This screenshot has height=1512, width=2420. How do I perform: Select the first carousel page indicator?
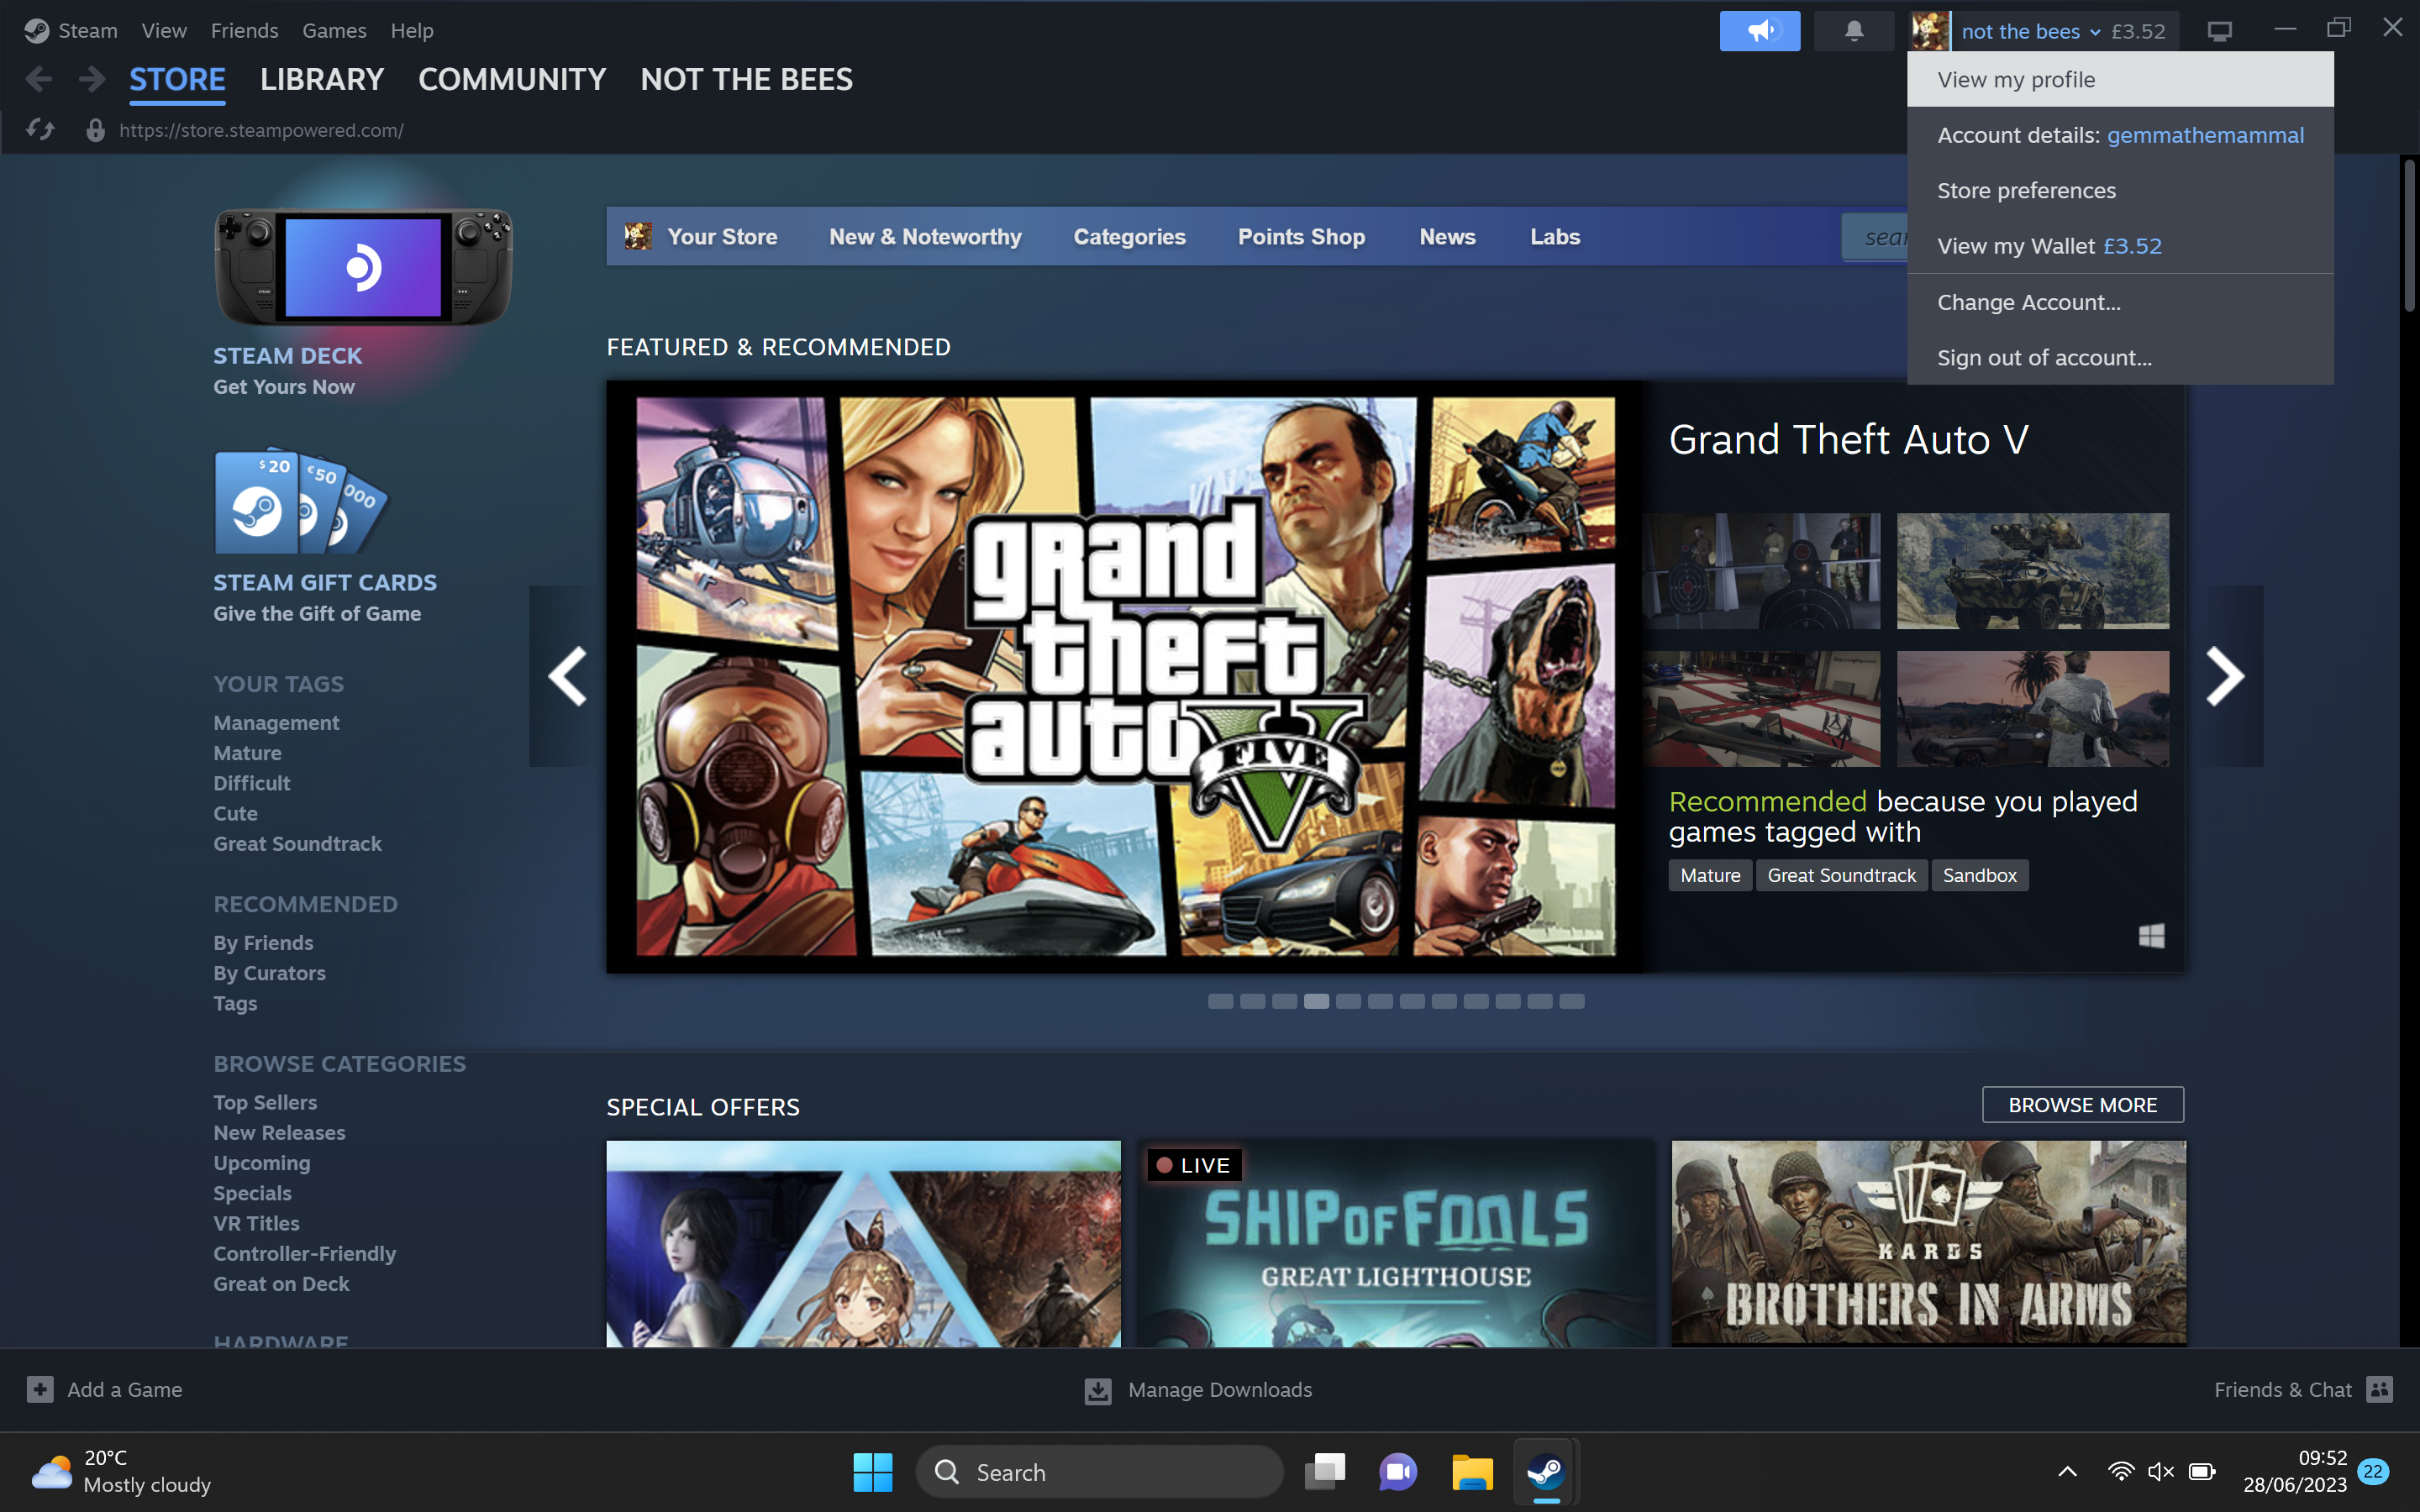(x=1220, y=1001)
